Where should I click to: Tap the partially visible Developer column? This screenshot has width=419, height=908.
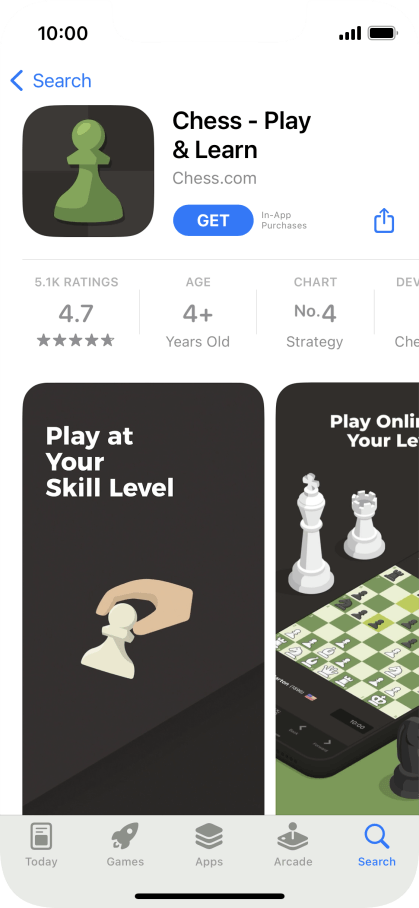click(407, 312)
